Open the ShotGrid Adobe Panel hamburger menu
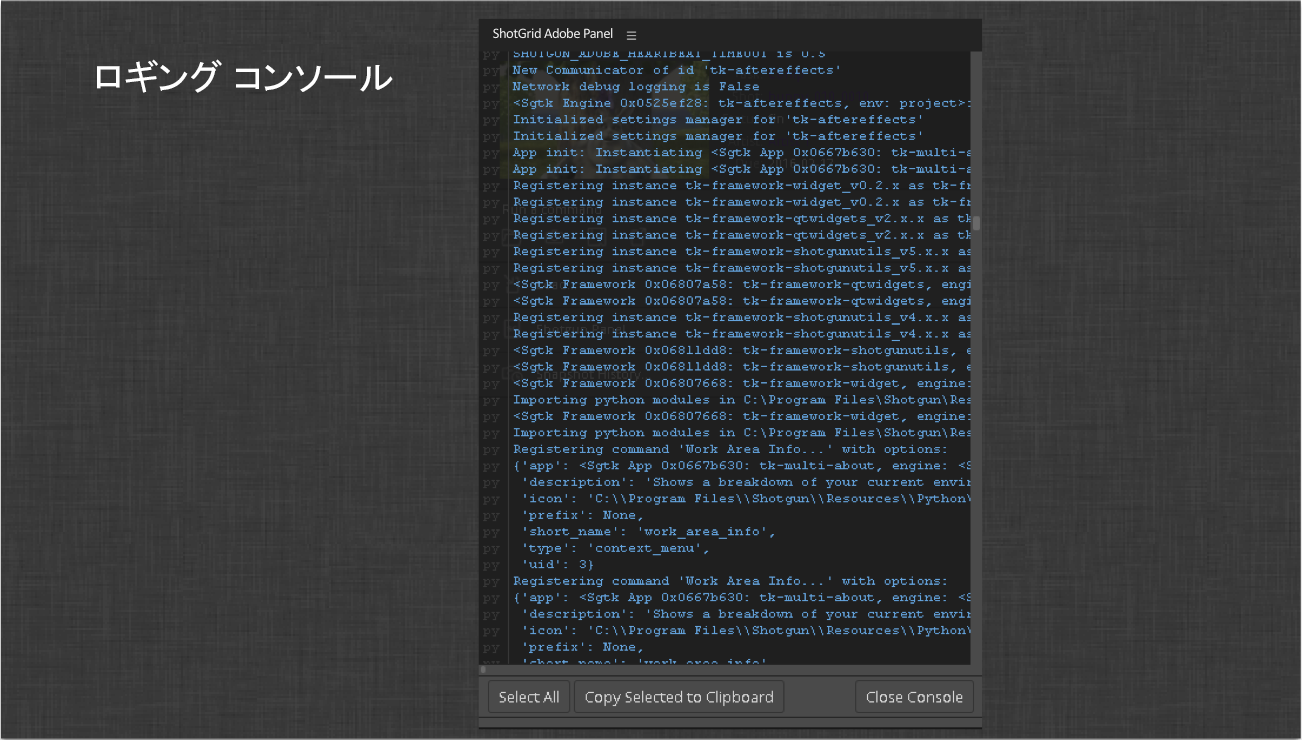The image size is (1302, 740). click(x=631, y=35)
